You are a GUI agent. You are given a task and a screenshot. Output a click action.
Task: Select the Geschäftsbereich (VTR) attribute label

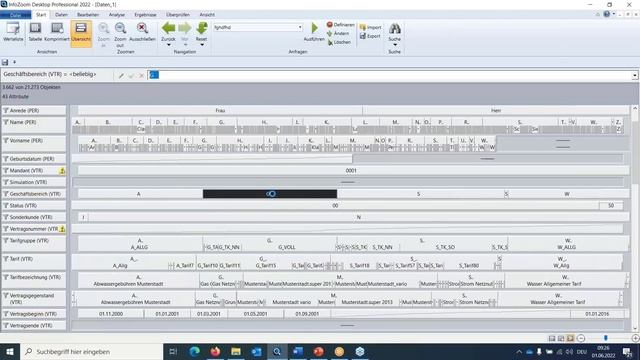(33, 194)
